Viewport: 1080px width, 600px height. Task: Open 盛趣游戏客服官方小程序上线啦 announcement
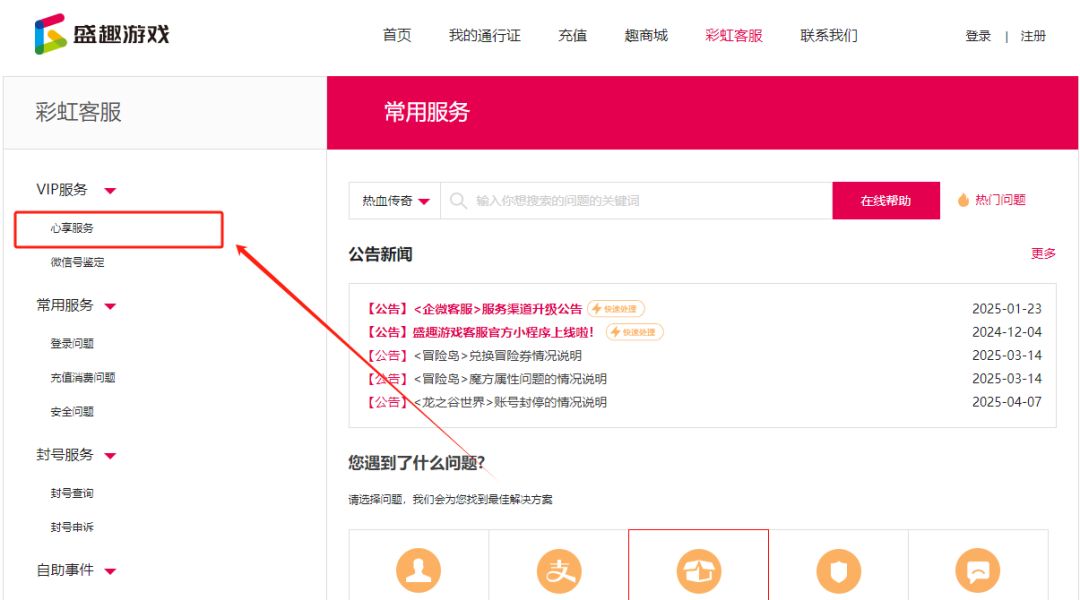click(479, 332)
